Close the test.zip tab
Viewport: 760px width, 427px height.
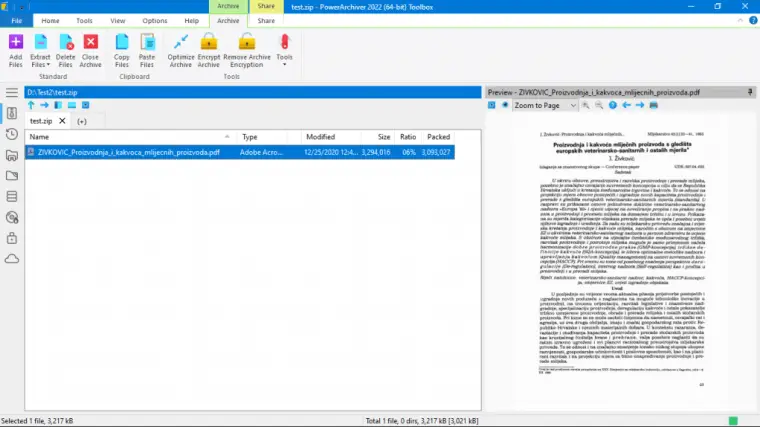click(x=62, y=121)
